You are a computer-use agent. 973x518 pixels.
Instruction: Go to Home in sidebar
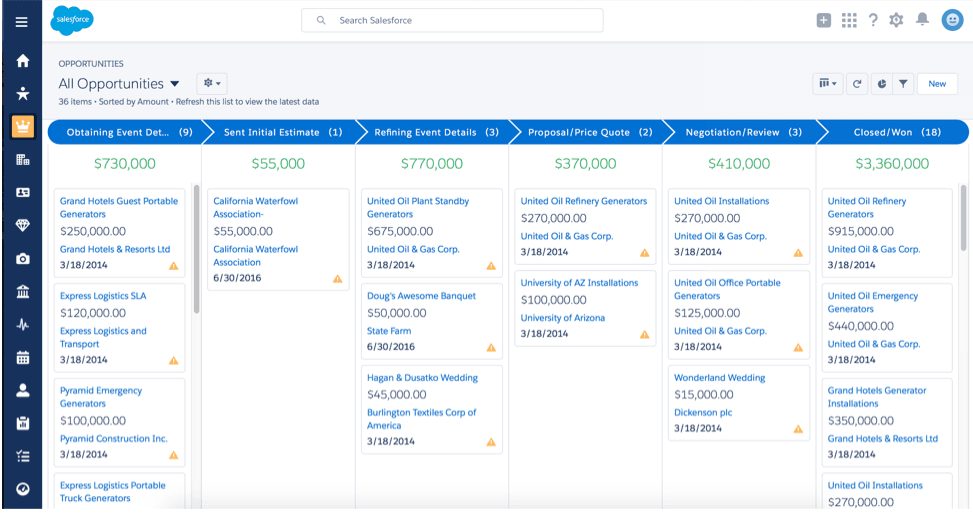coord(22,61)
